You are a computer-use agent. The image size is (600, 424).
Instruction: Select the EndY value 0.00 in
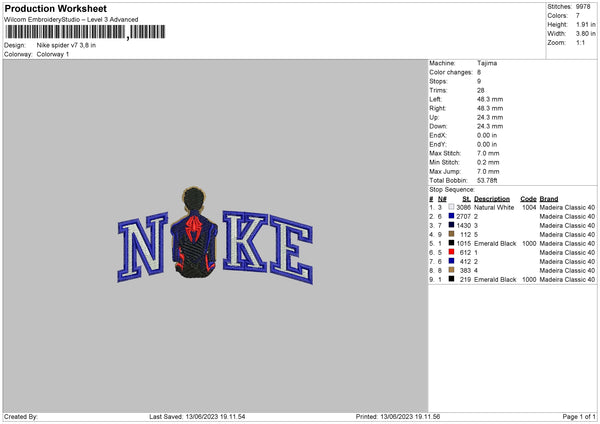487,144
